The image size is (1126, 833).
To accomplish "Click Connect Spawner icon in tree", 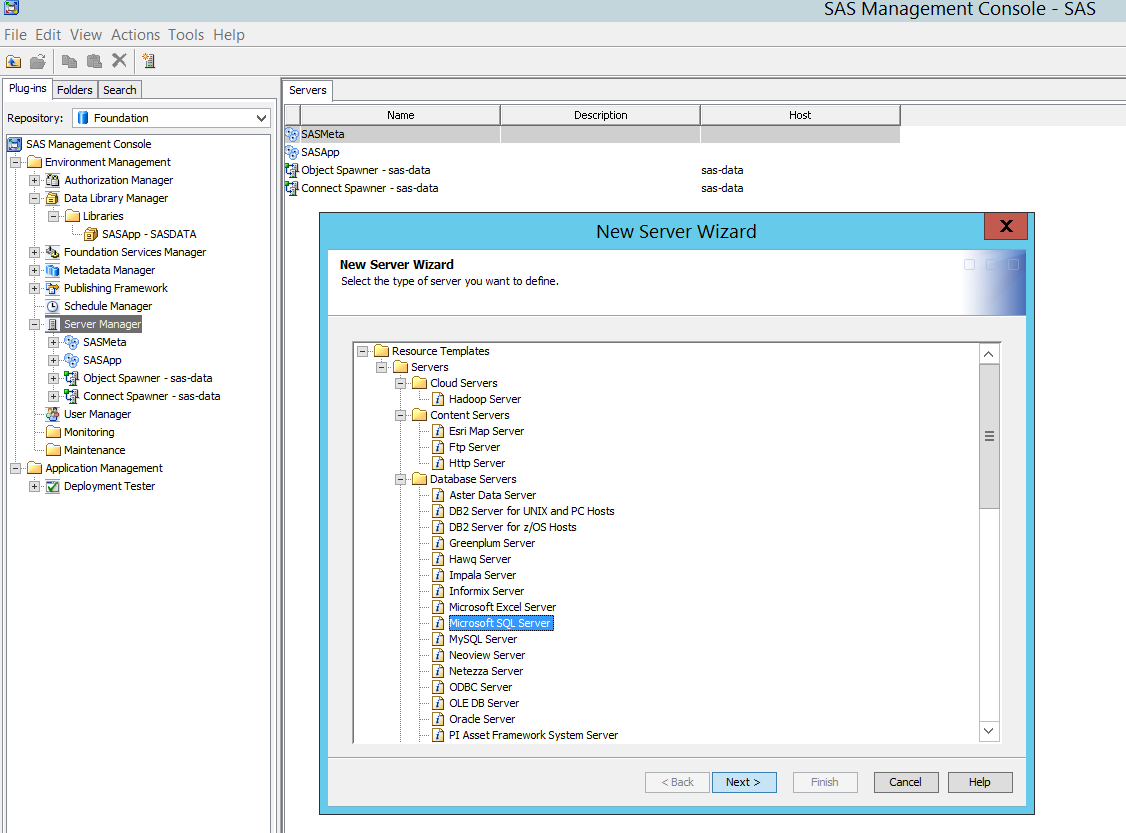I will tap(72, 396).
